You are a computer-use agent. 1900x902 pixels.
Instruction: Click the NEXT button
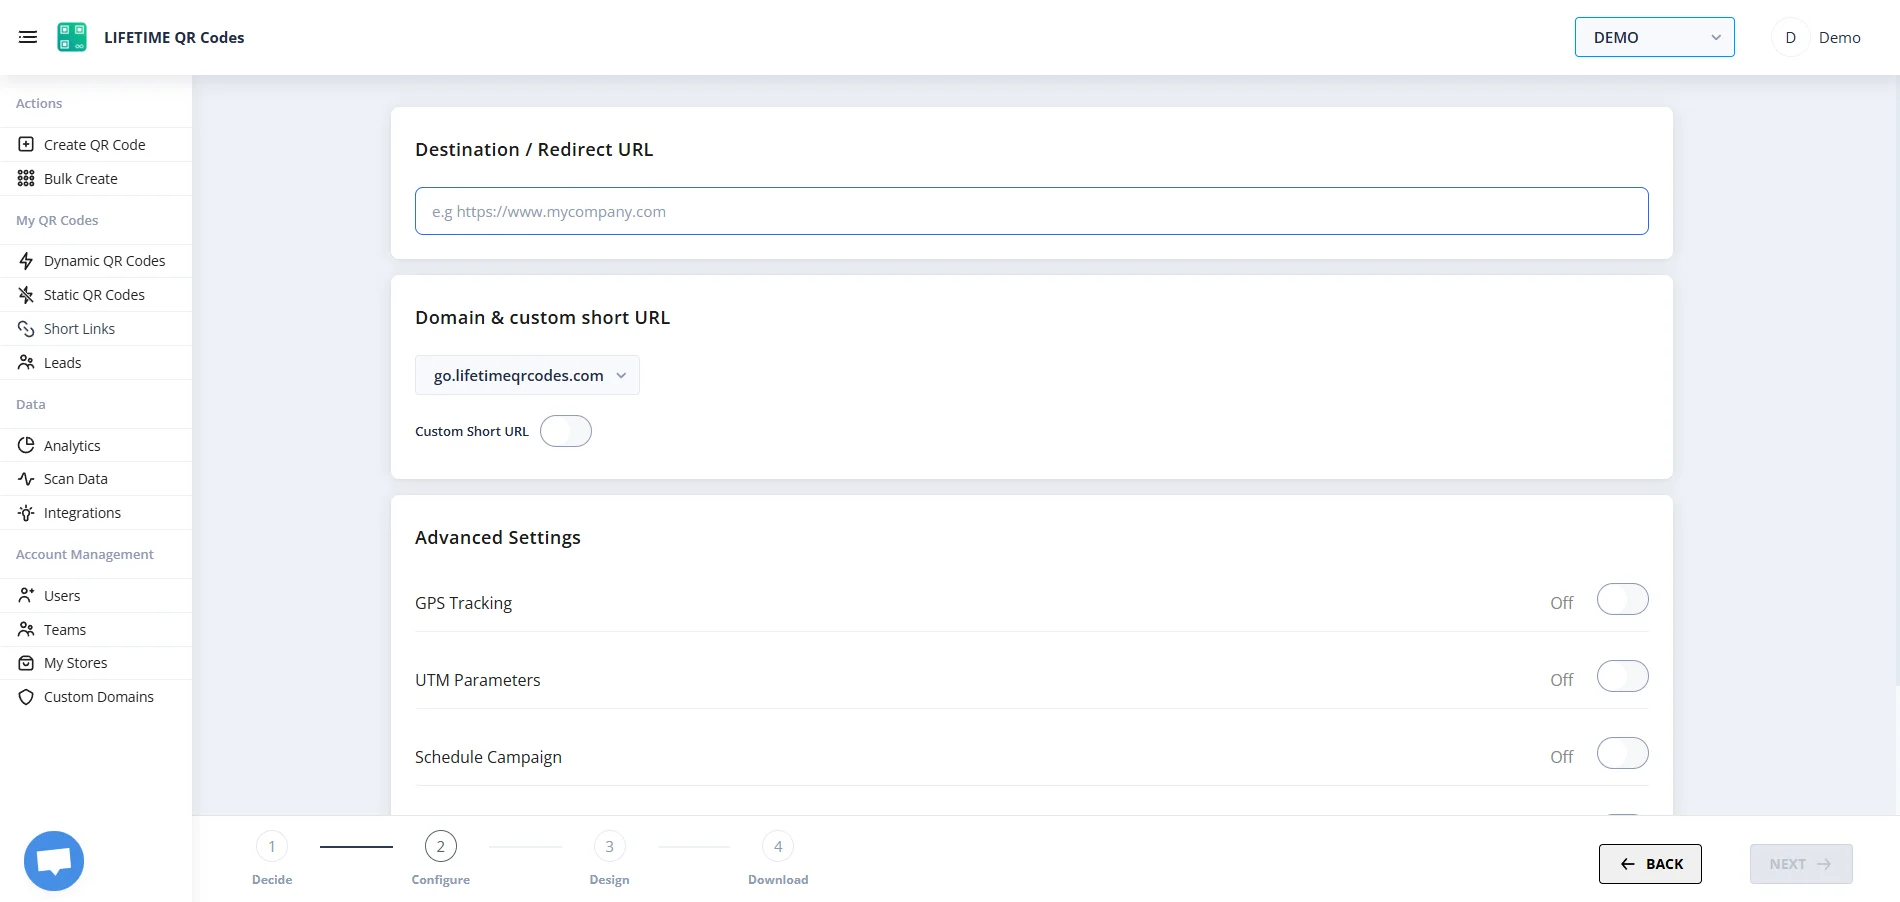(1800, 864)
